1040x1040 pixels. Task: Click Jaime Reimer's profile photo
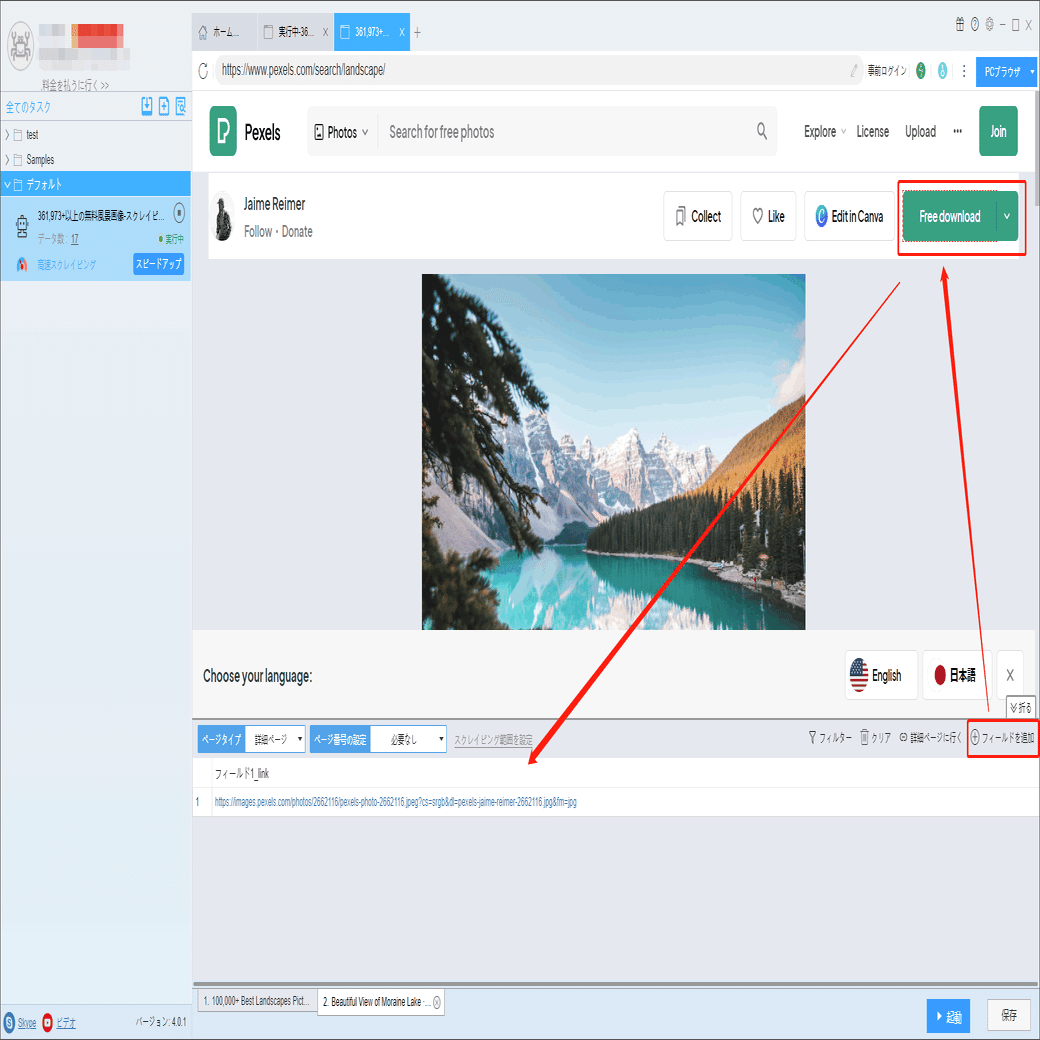click(223, 217)
